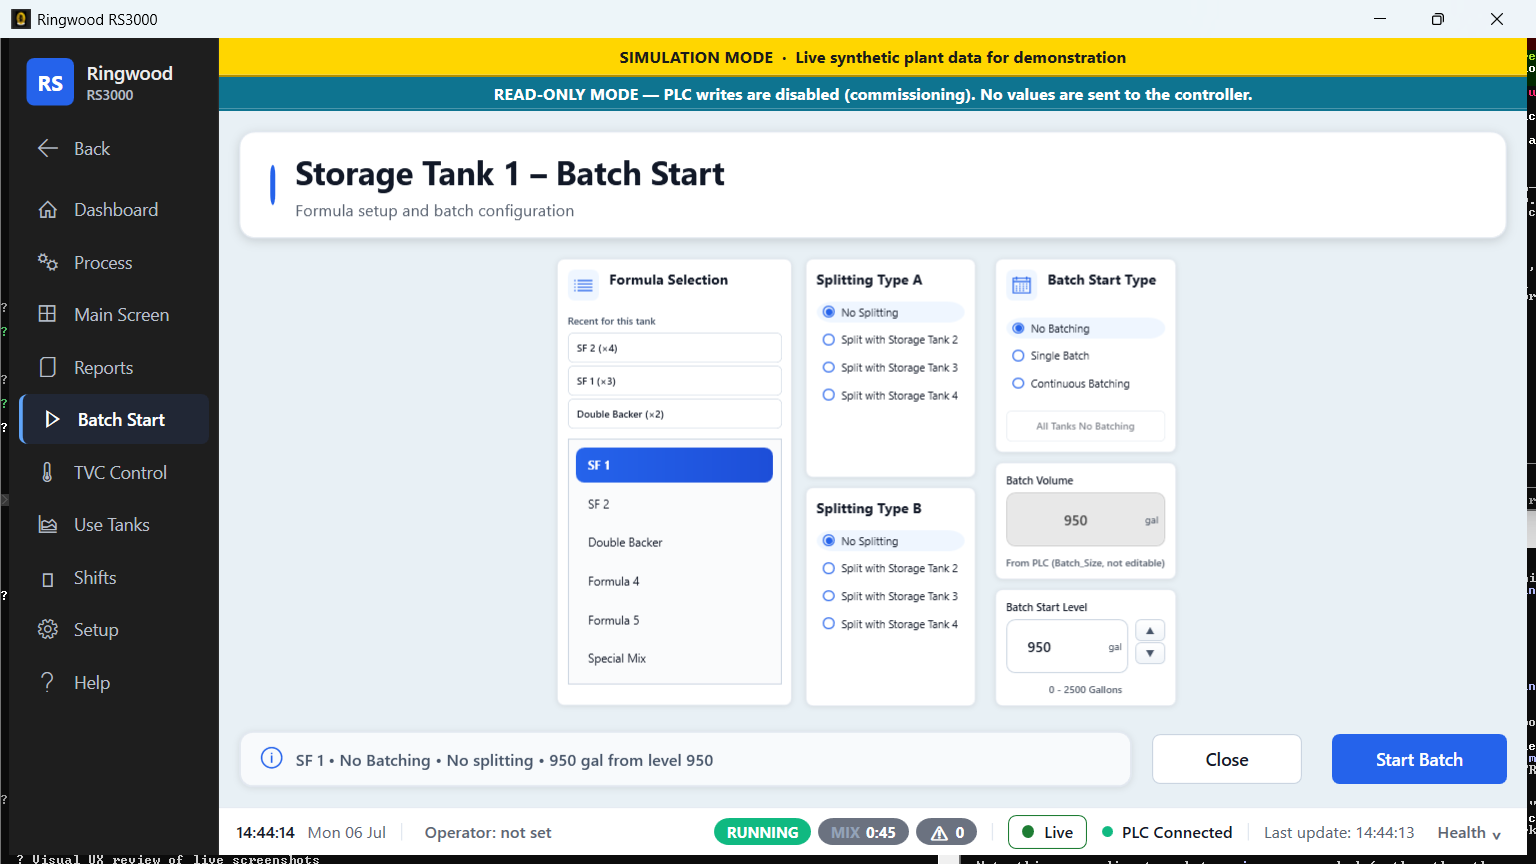Click the All Tanks No Batching button
The width and height of the screenshot is (1536, 864).
click(1085, 426)
